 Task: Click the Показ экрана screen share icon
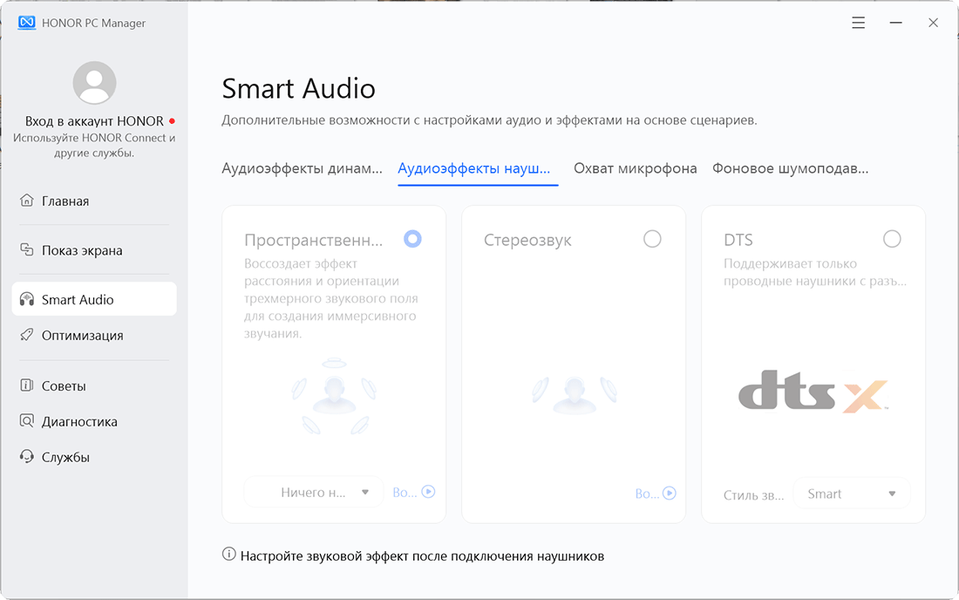coord(26,250)
